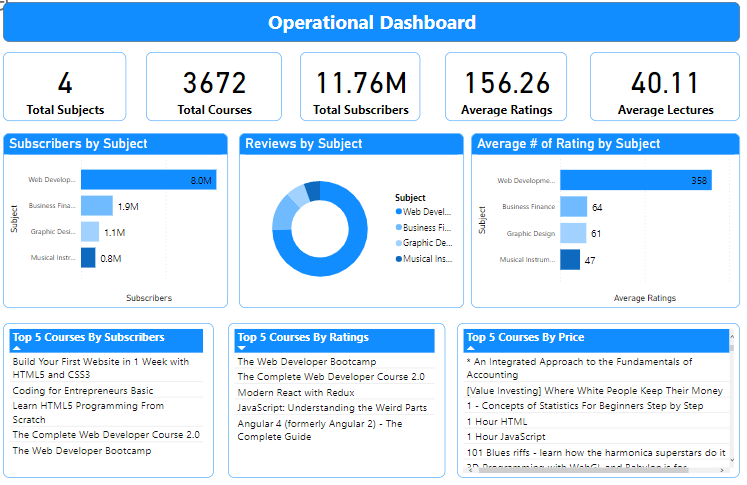The height and width of the screenshot is (485, 747).
Task: Select the Graphic Design bar showing 1.1M
Action: 90,232
